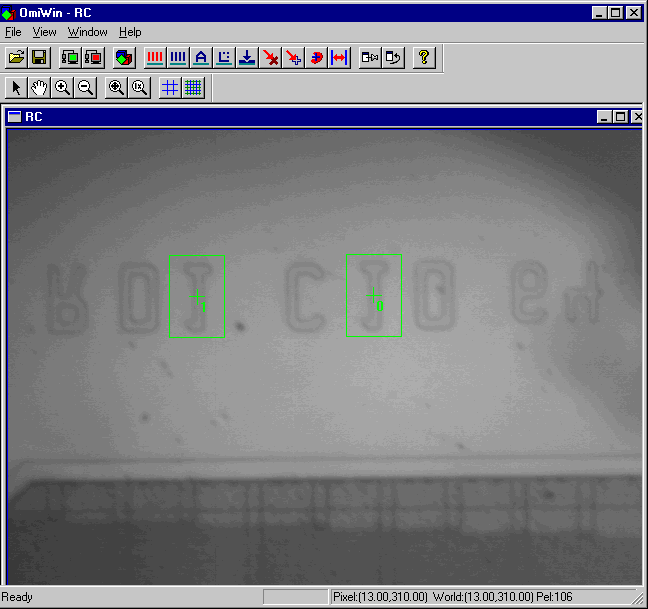Toggle the coarse blue grid overlay
648x609 pixels.
[x=170, y=88]
